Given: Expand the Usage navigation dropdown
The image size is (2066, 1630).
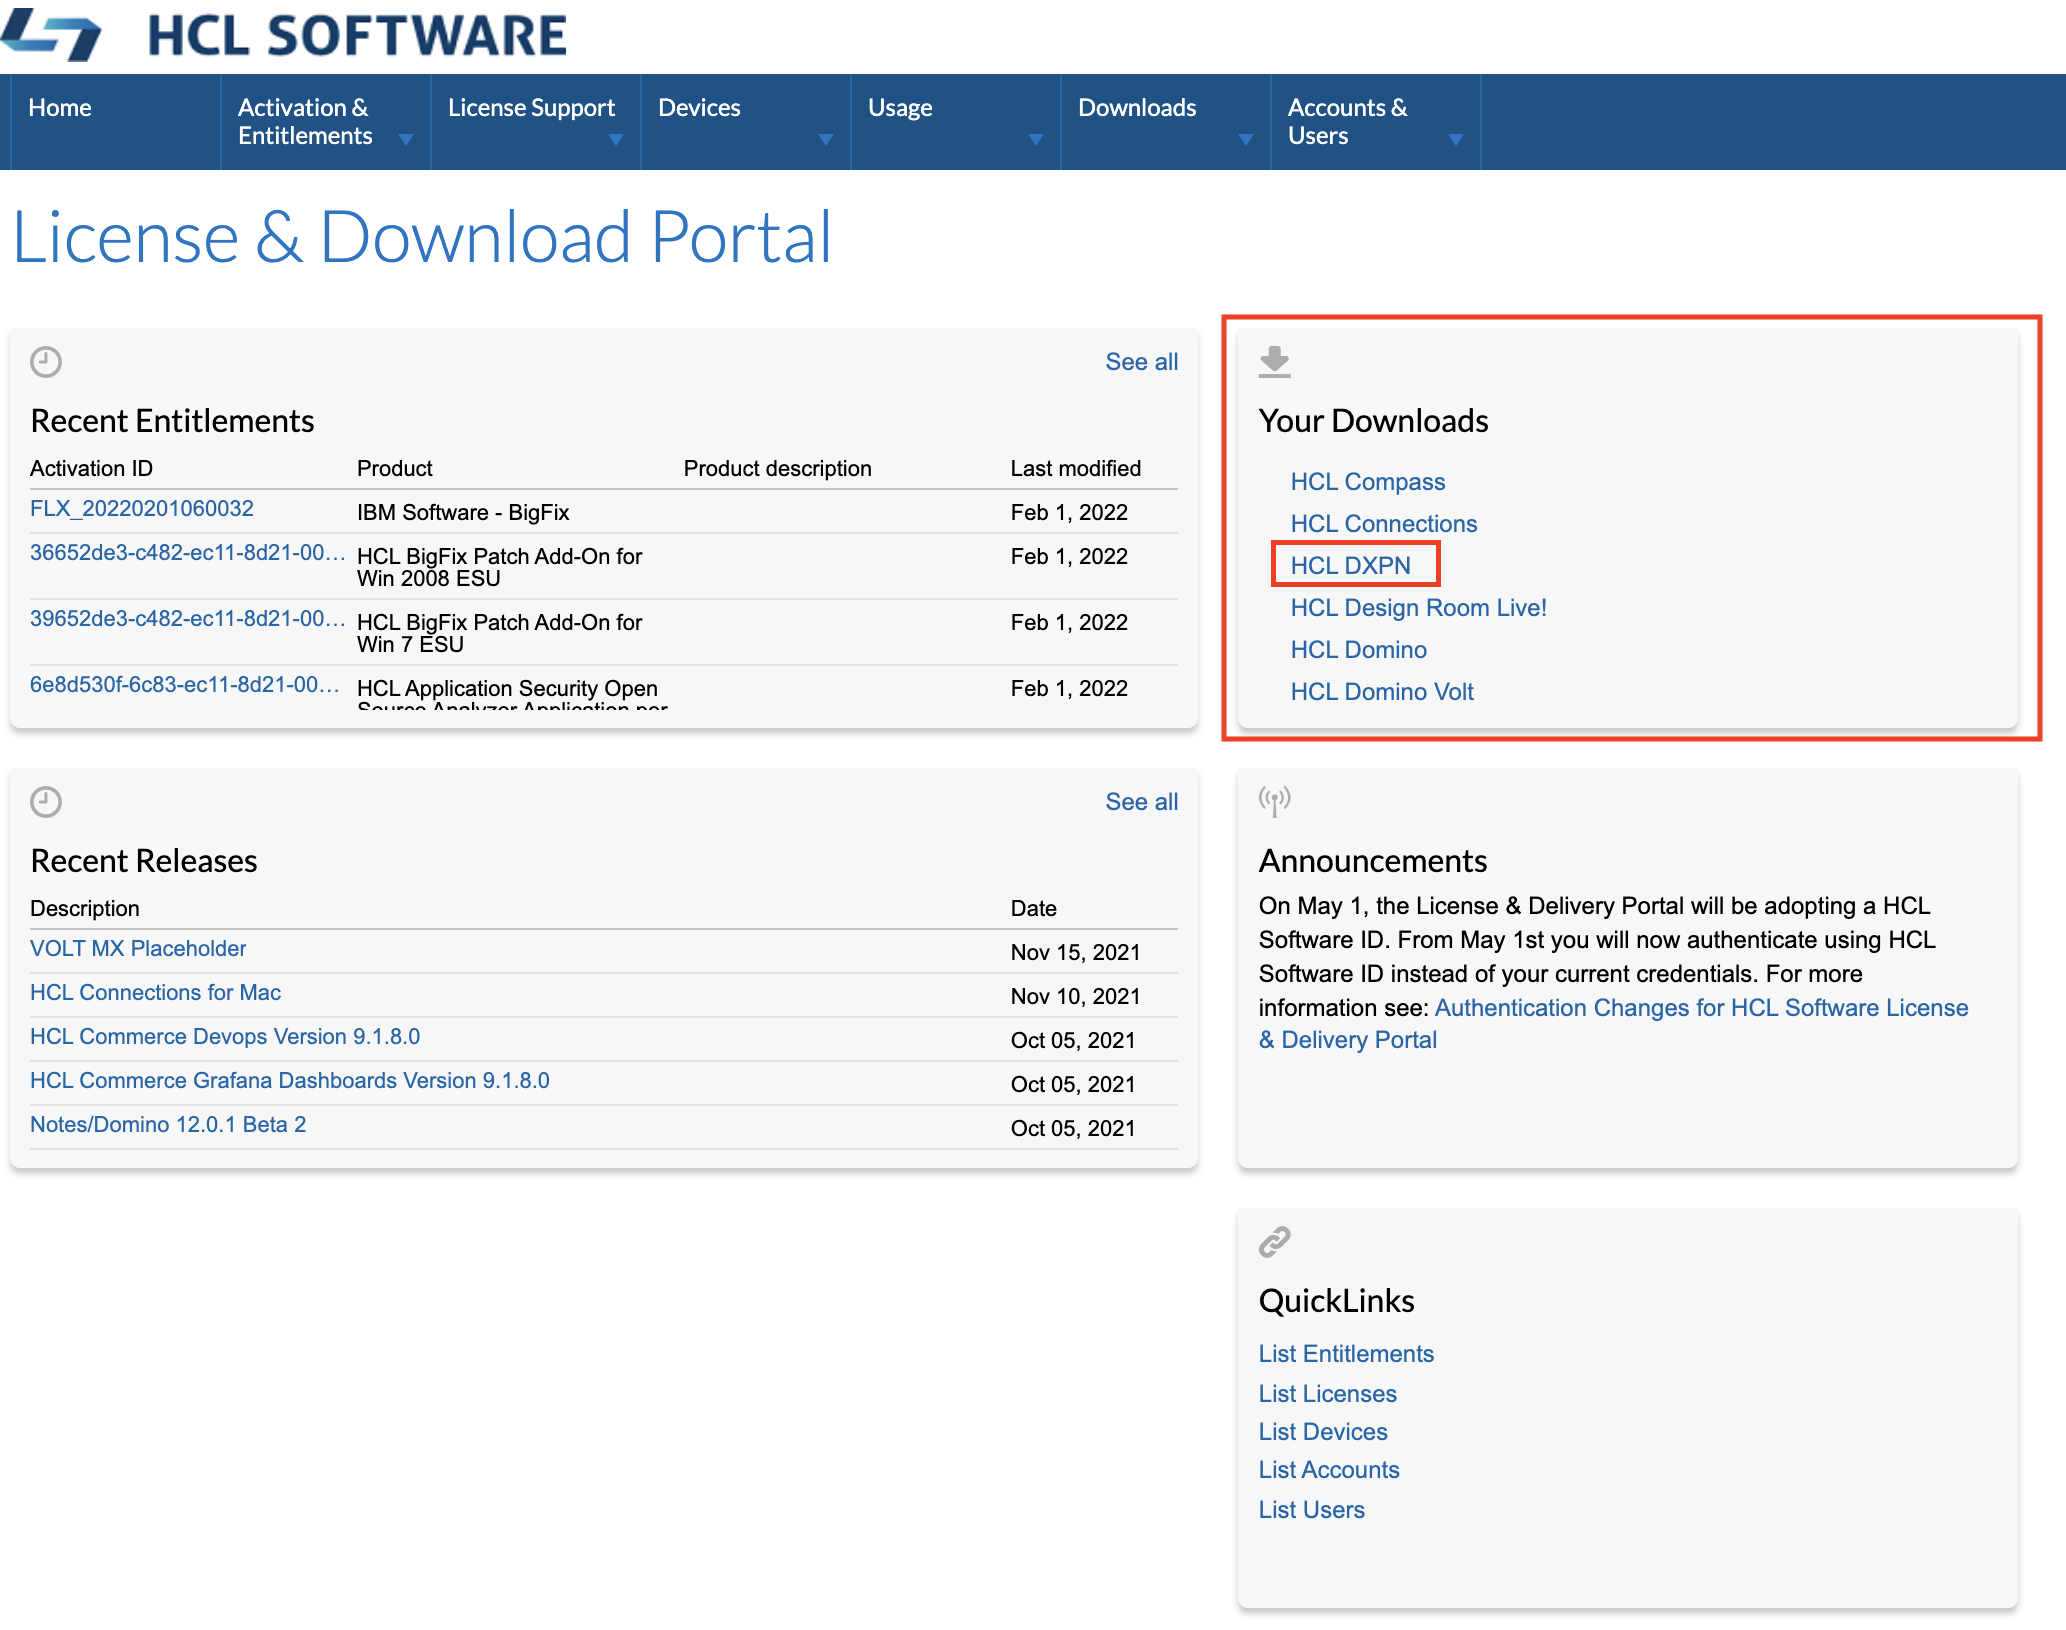Looking at the screenshot, I should point(1035,140).
